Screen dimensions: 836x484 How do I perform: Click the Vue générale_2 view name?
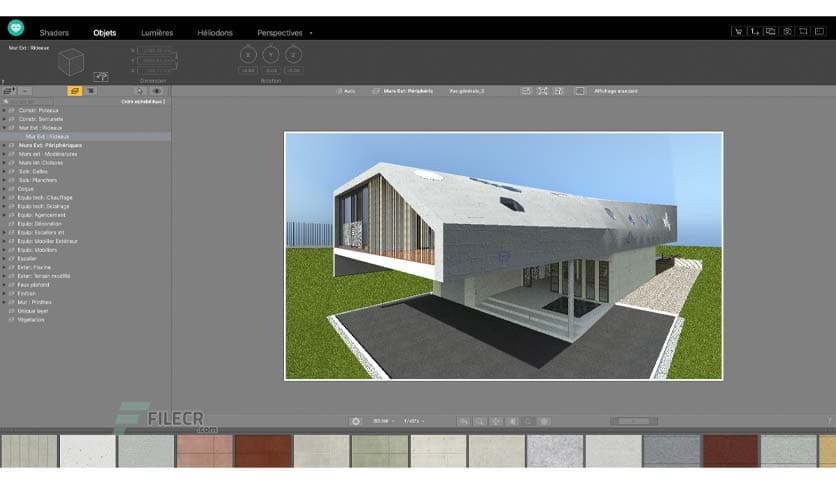(466, 91)
